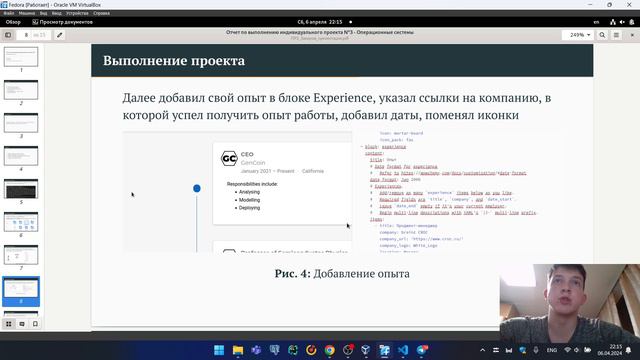Open the hamburger menu in document viewer

616,35
